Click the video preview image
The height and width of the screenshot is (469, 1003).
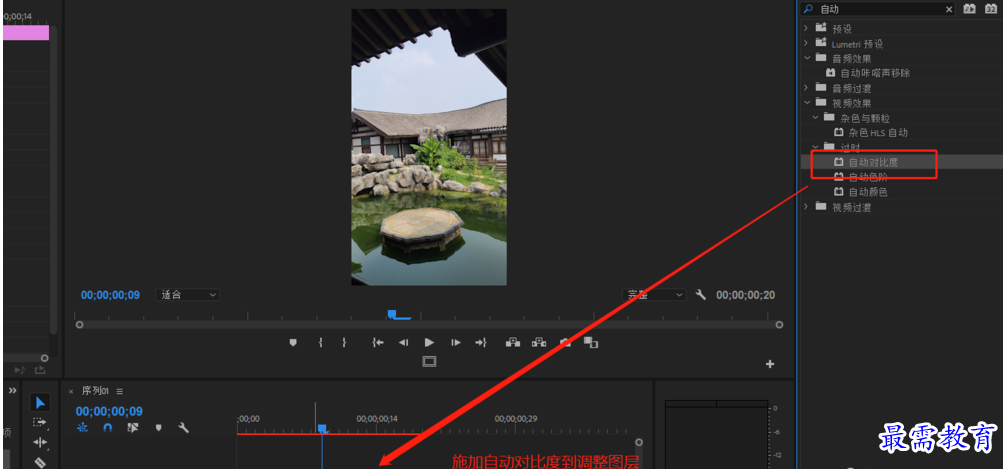click(429, 147)
